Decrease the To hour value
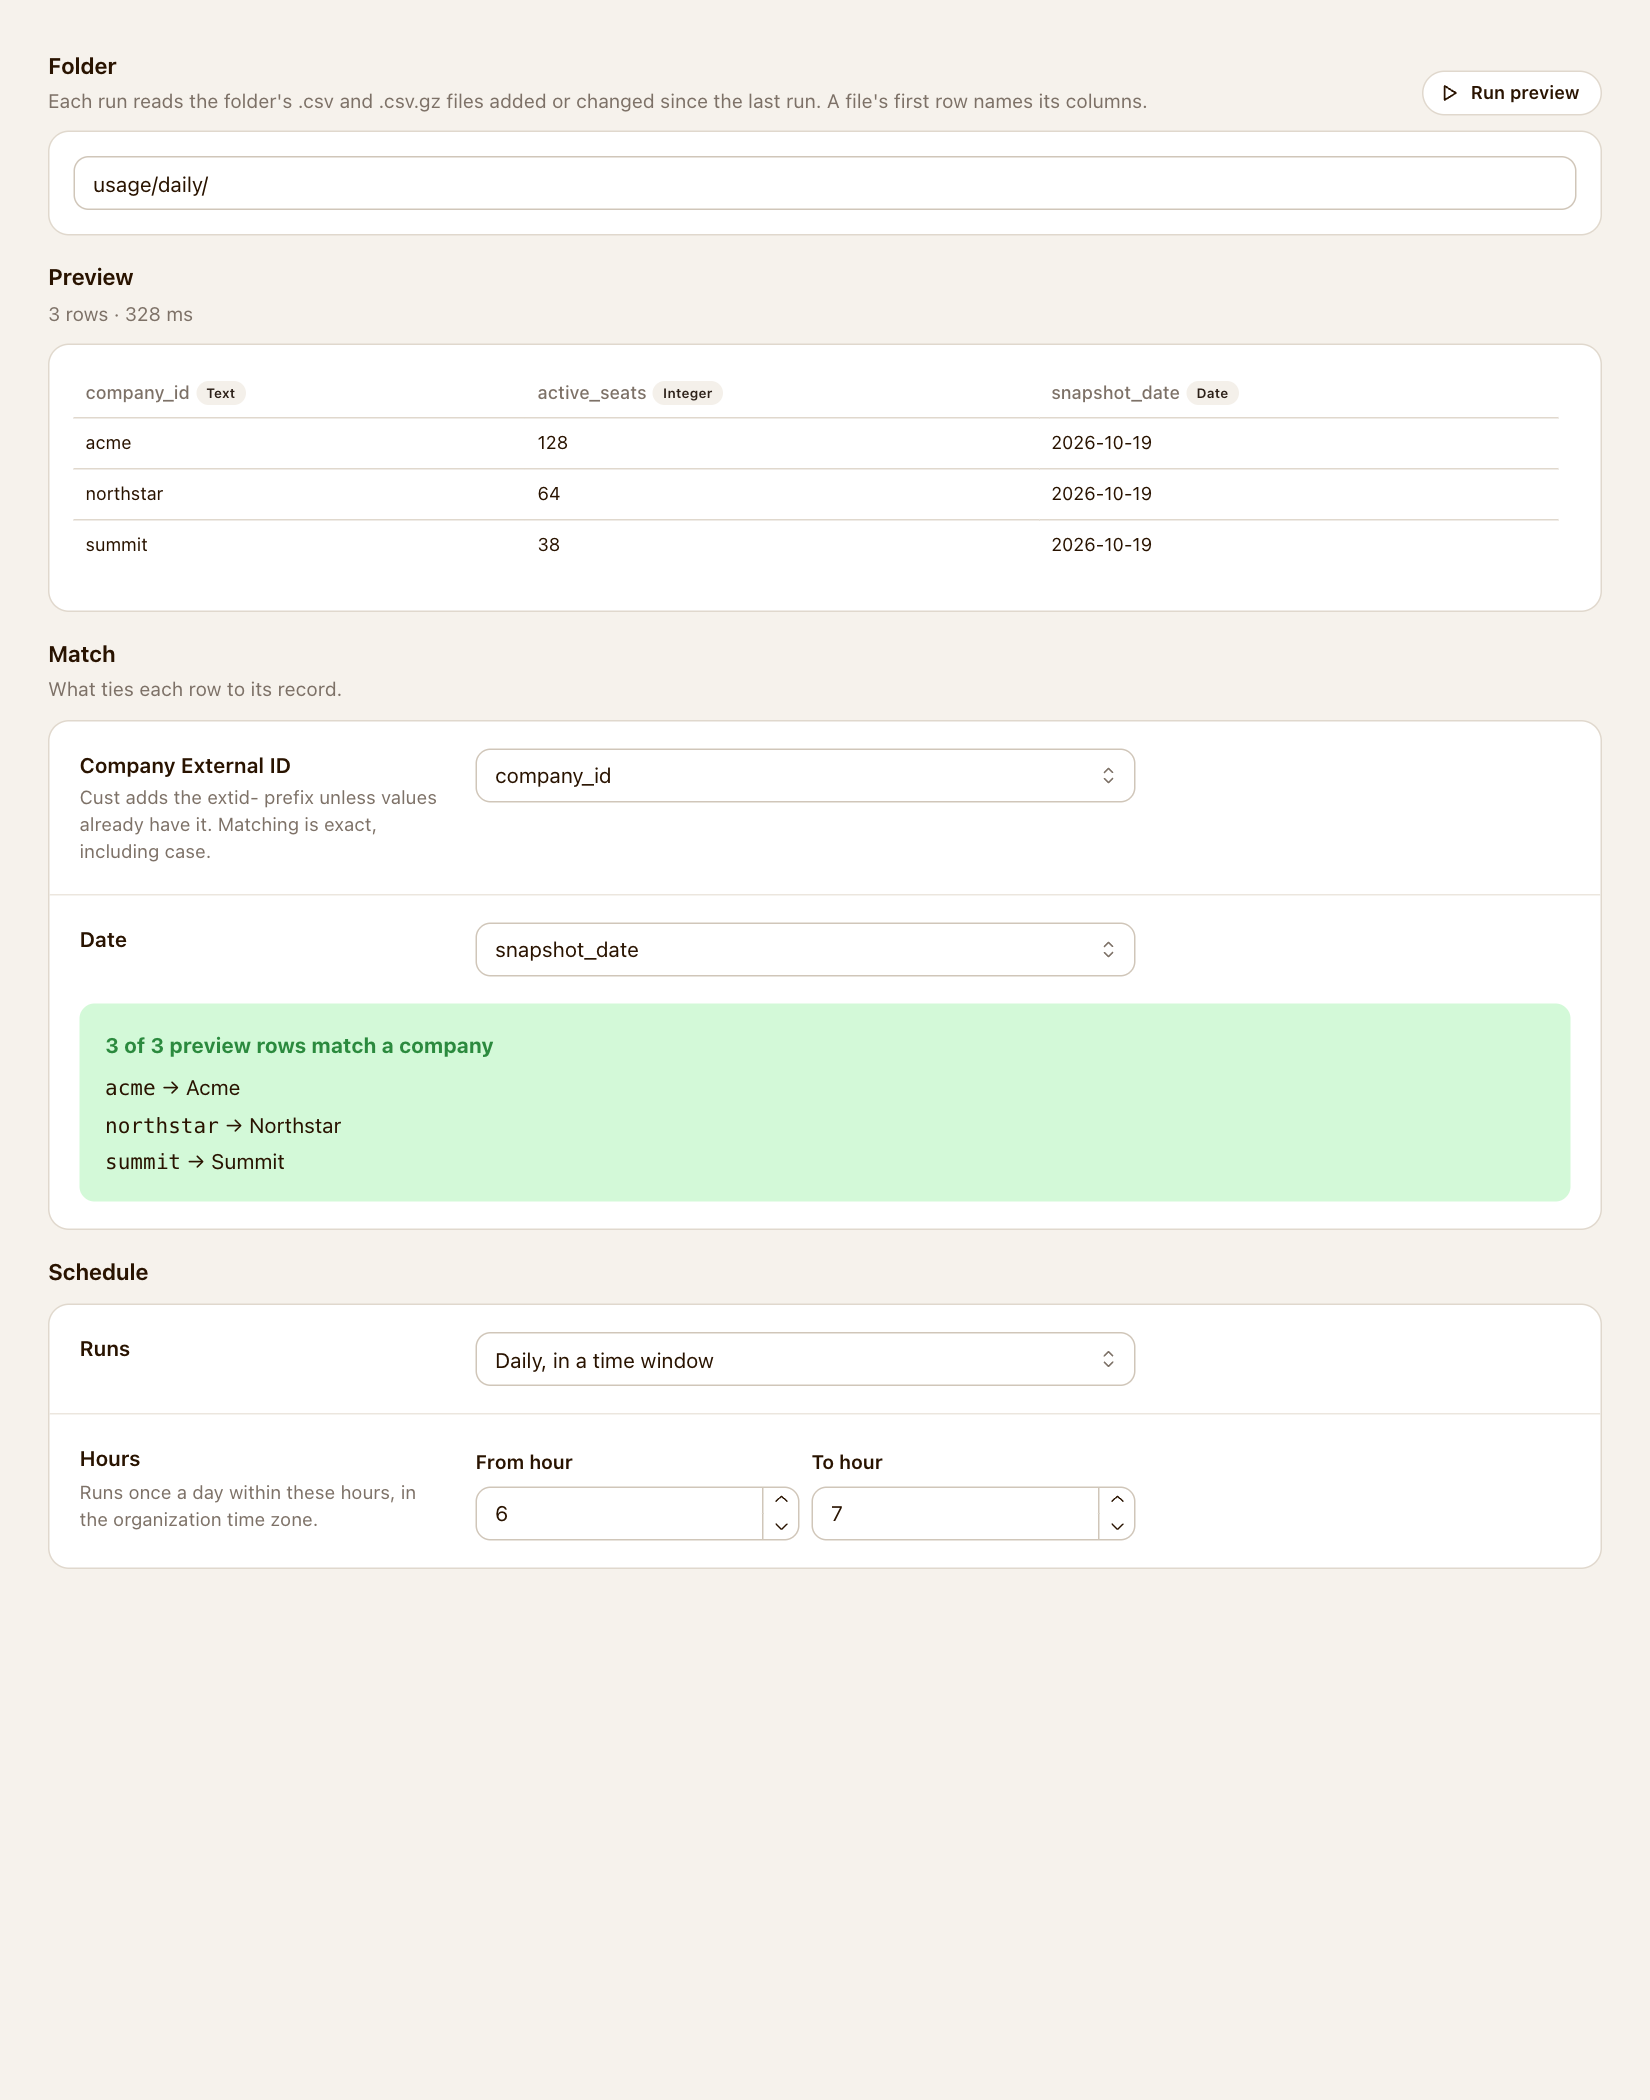The image size is (1650, 2100). [1118, 1527]
